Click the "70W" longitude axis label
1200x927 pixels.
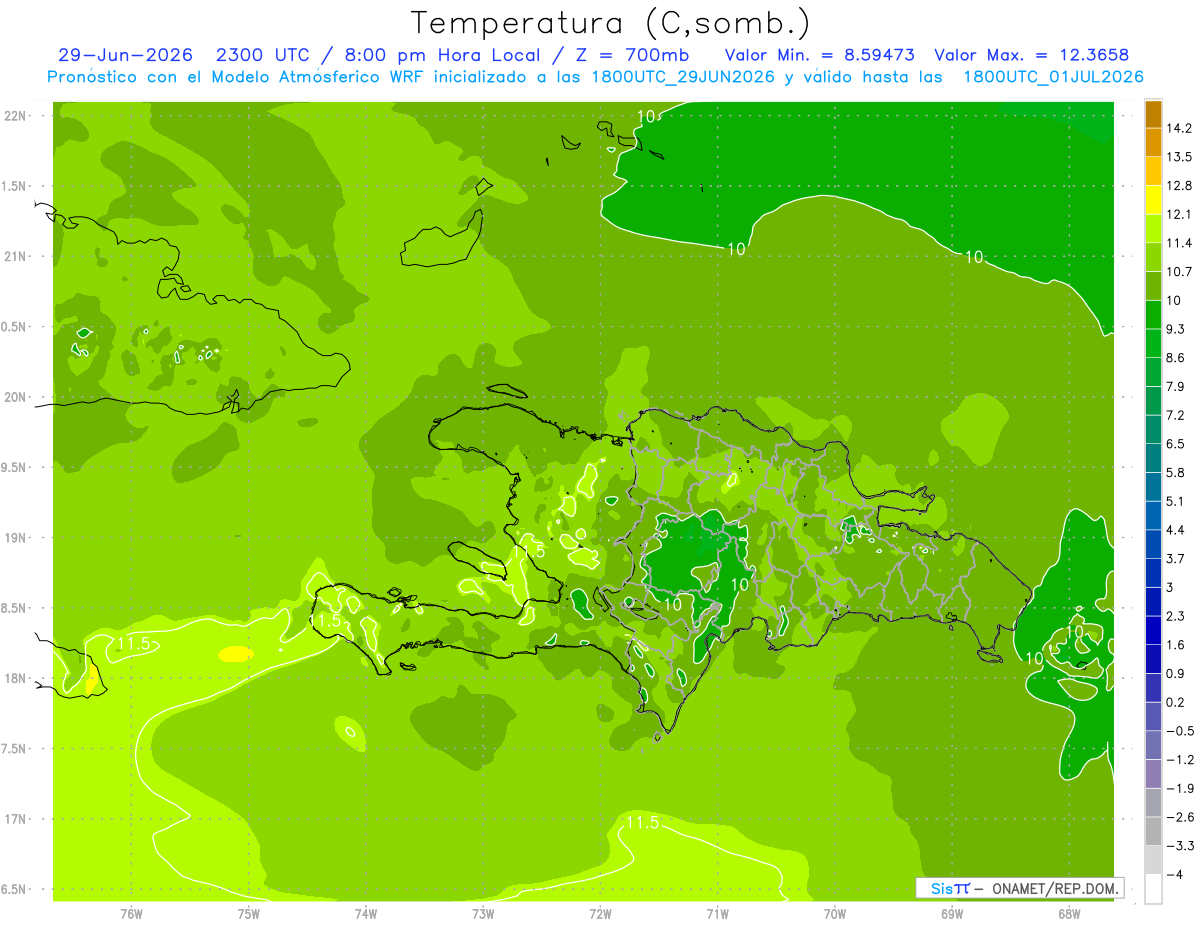(x=835, y=913)
